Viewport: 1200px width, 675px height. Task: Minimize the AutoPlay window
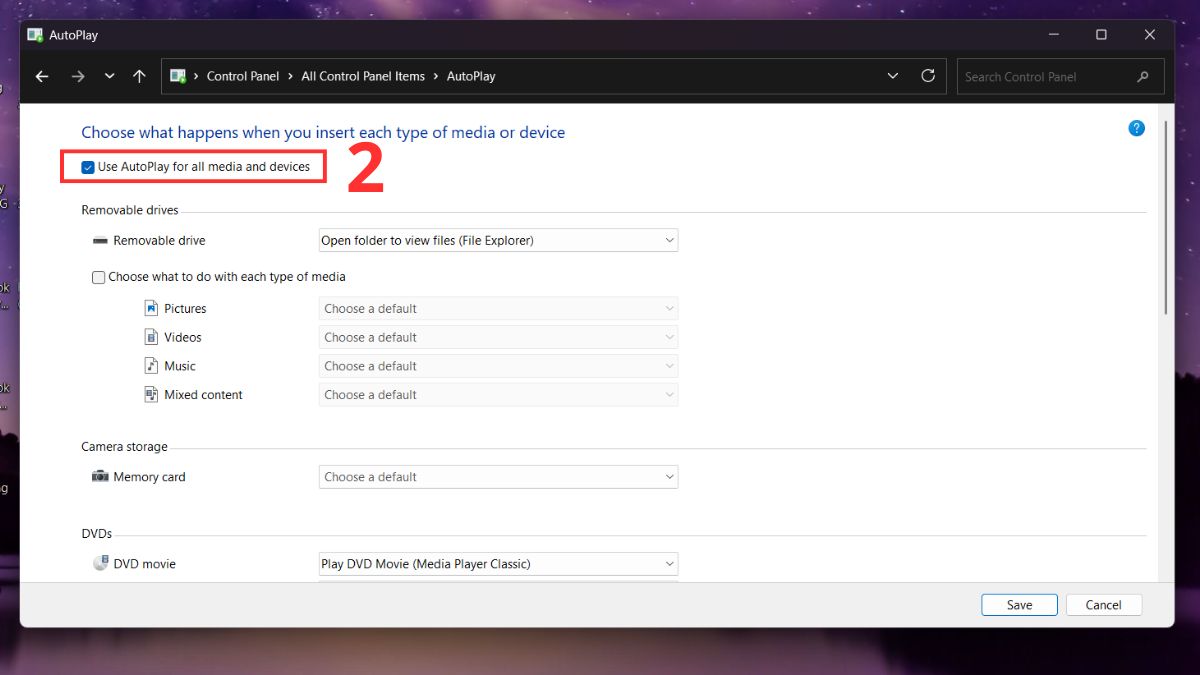pyautogui.click(x=1053, y=35)
